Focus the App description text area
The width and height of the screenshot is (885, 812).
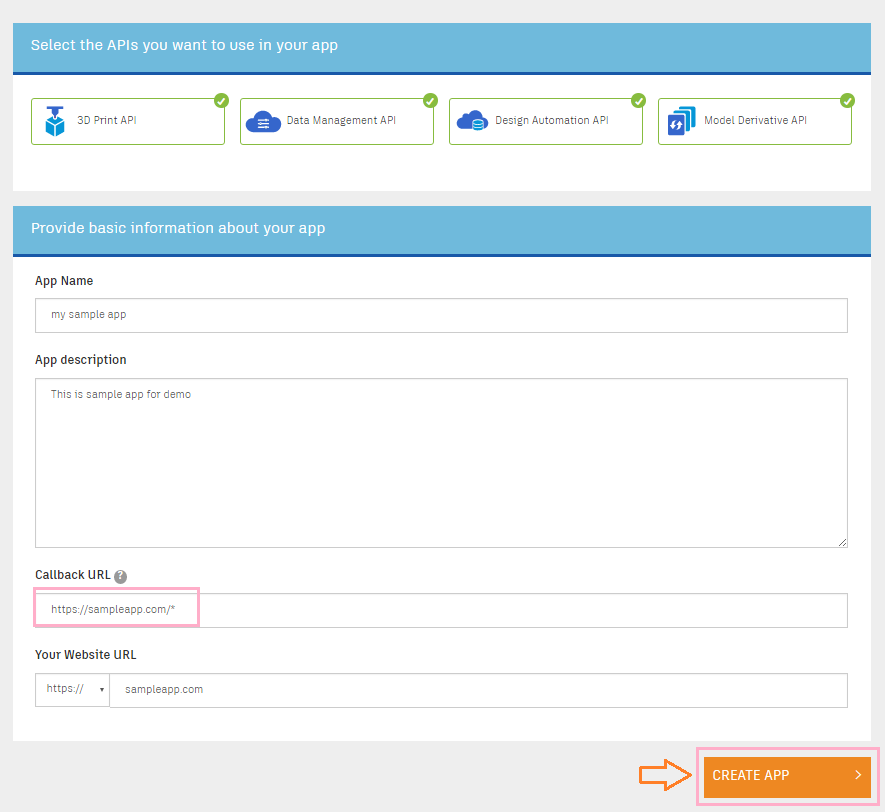(x=441, y=462)
